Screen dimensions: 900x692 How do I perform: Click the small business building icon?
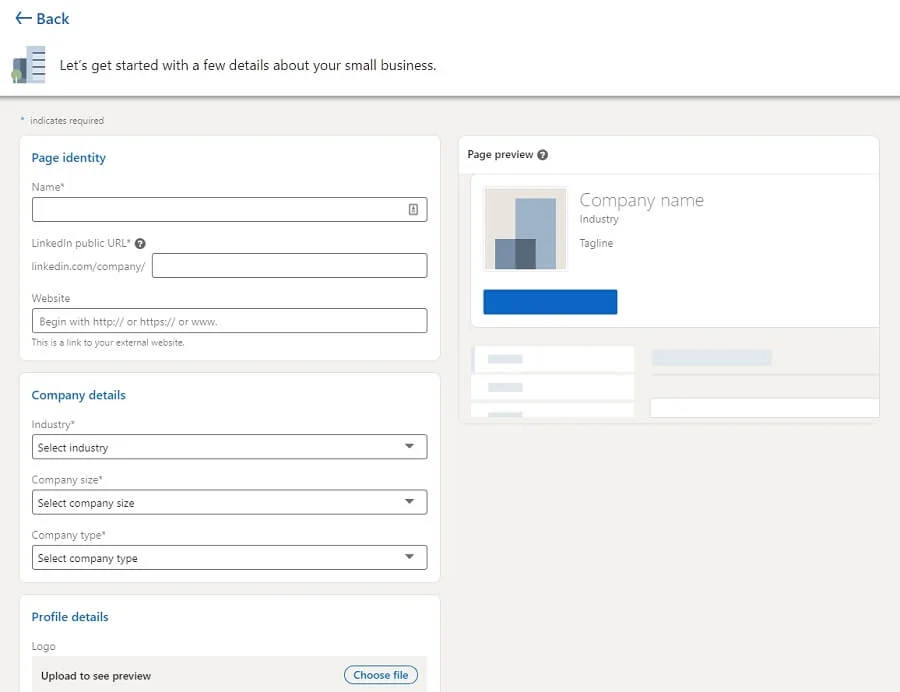pos(29,65)
